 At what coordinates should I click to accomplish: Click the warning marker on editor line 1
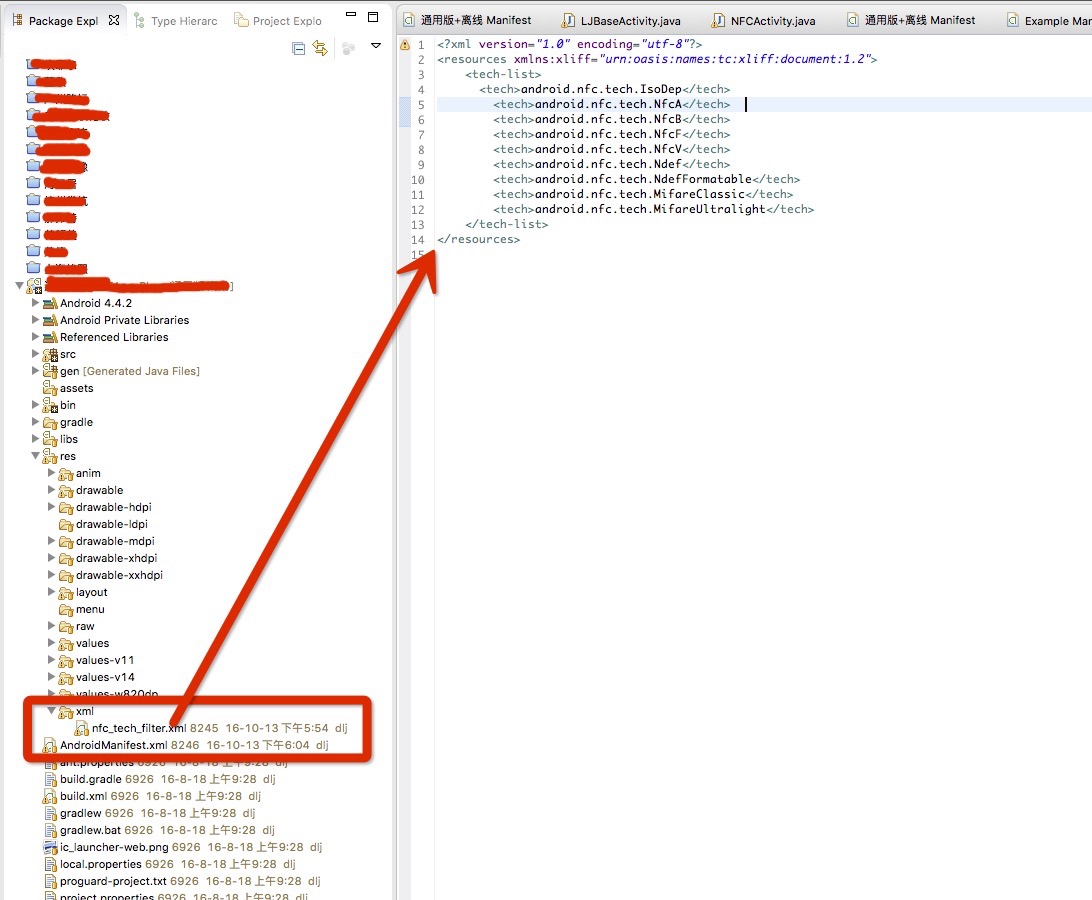click(405, 45)
